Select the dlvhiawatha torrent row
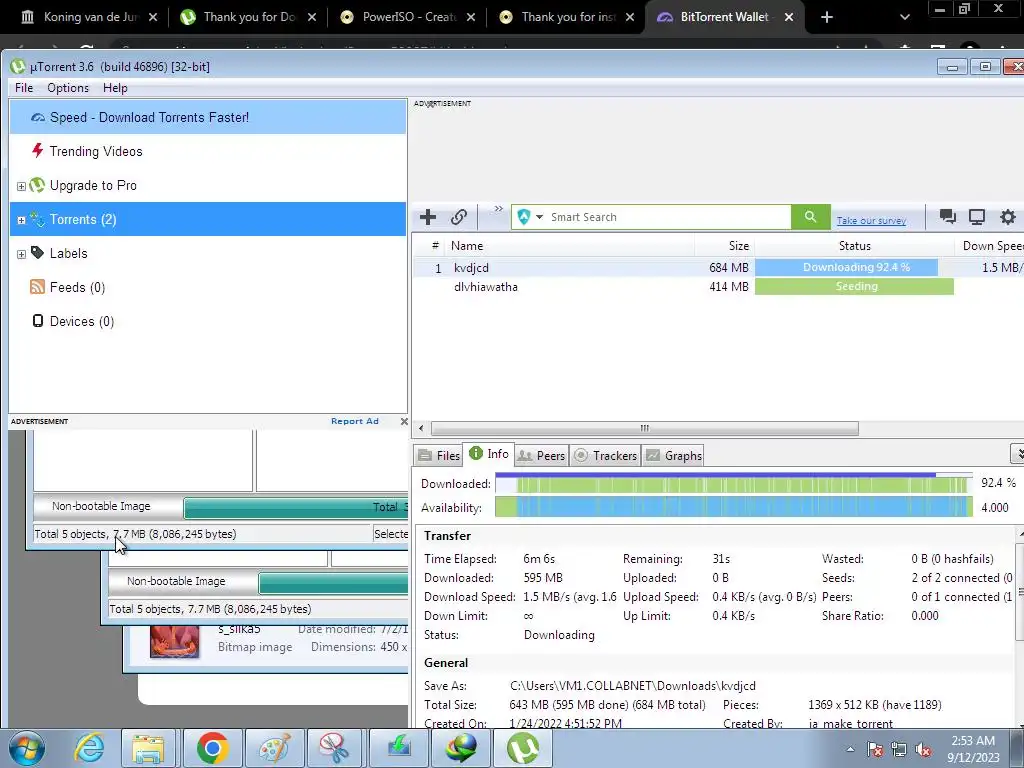Screen dimensions: 1024x768 click(718, 287)
